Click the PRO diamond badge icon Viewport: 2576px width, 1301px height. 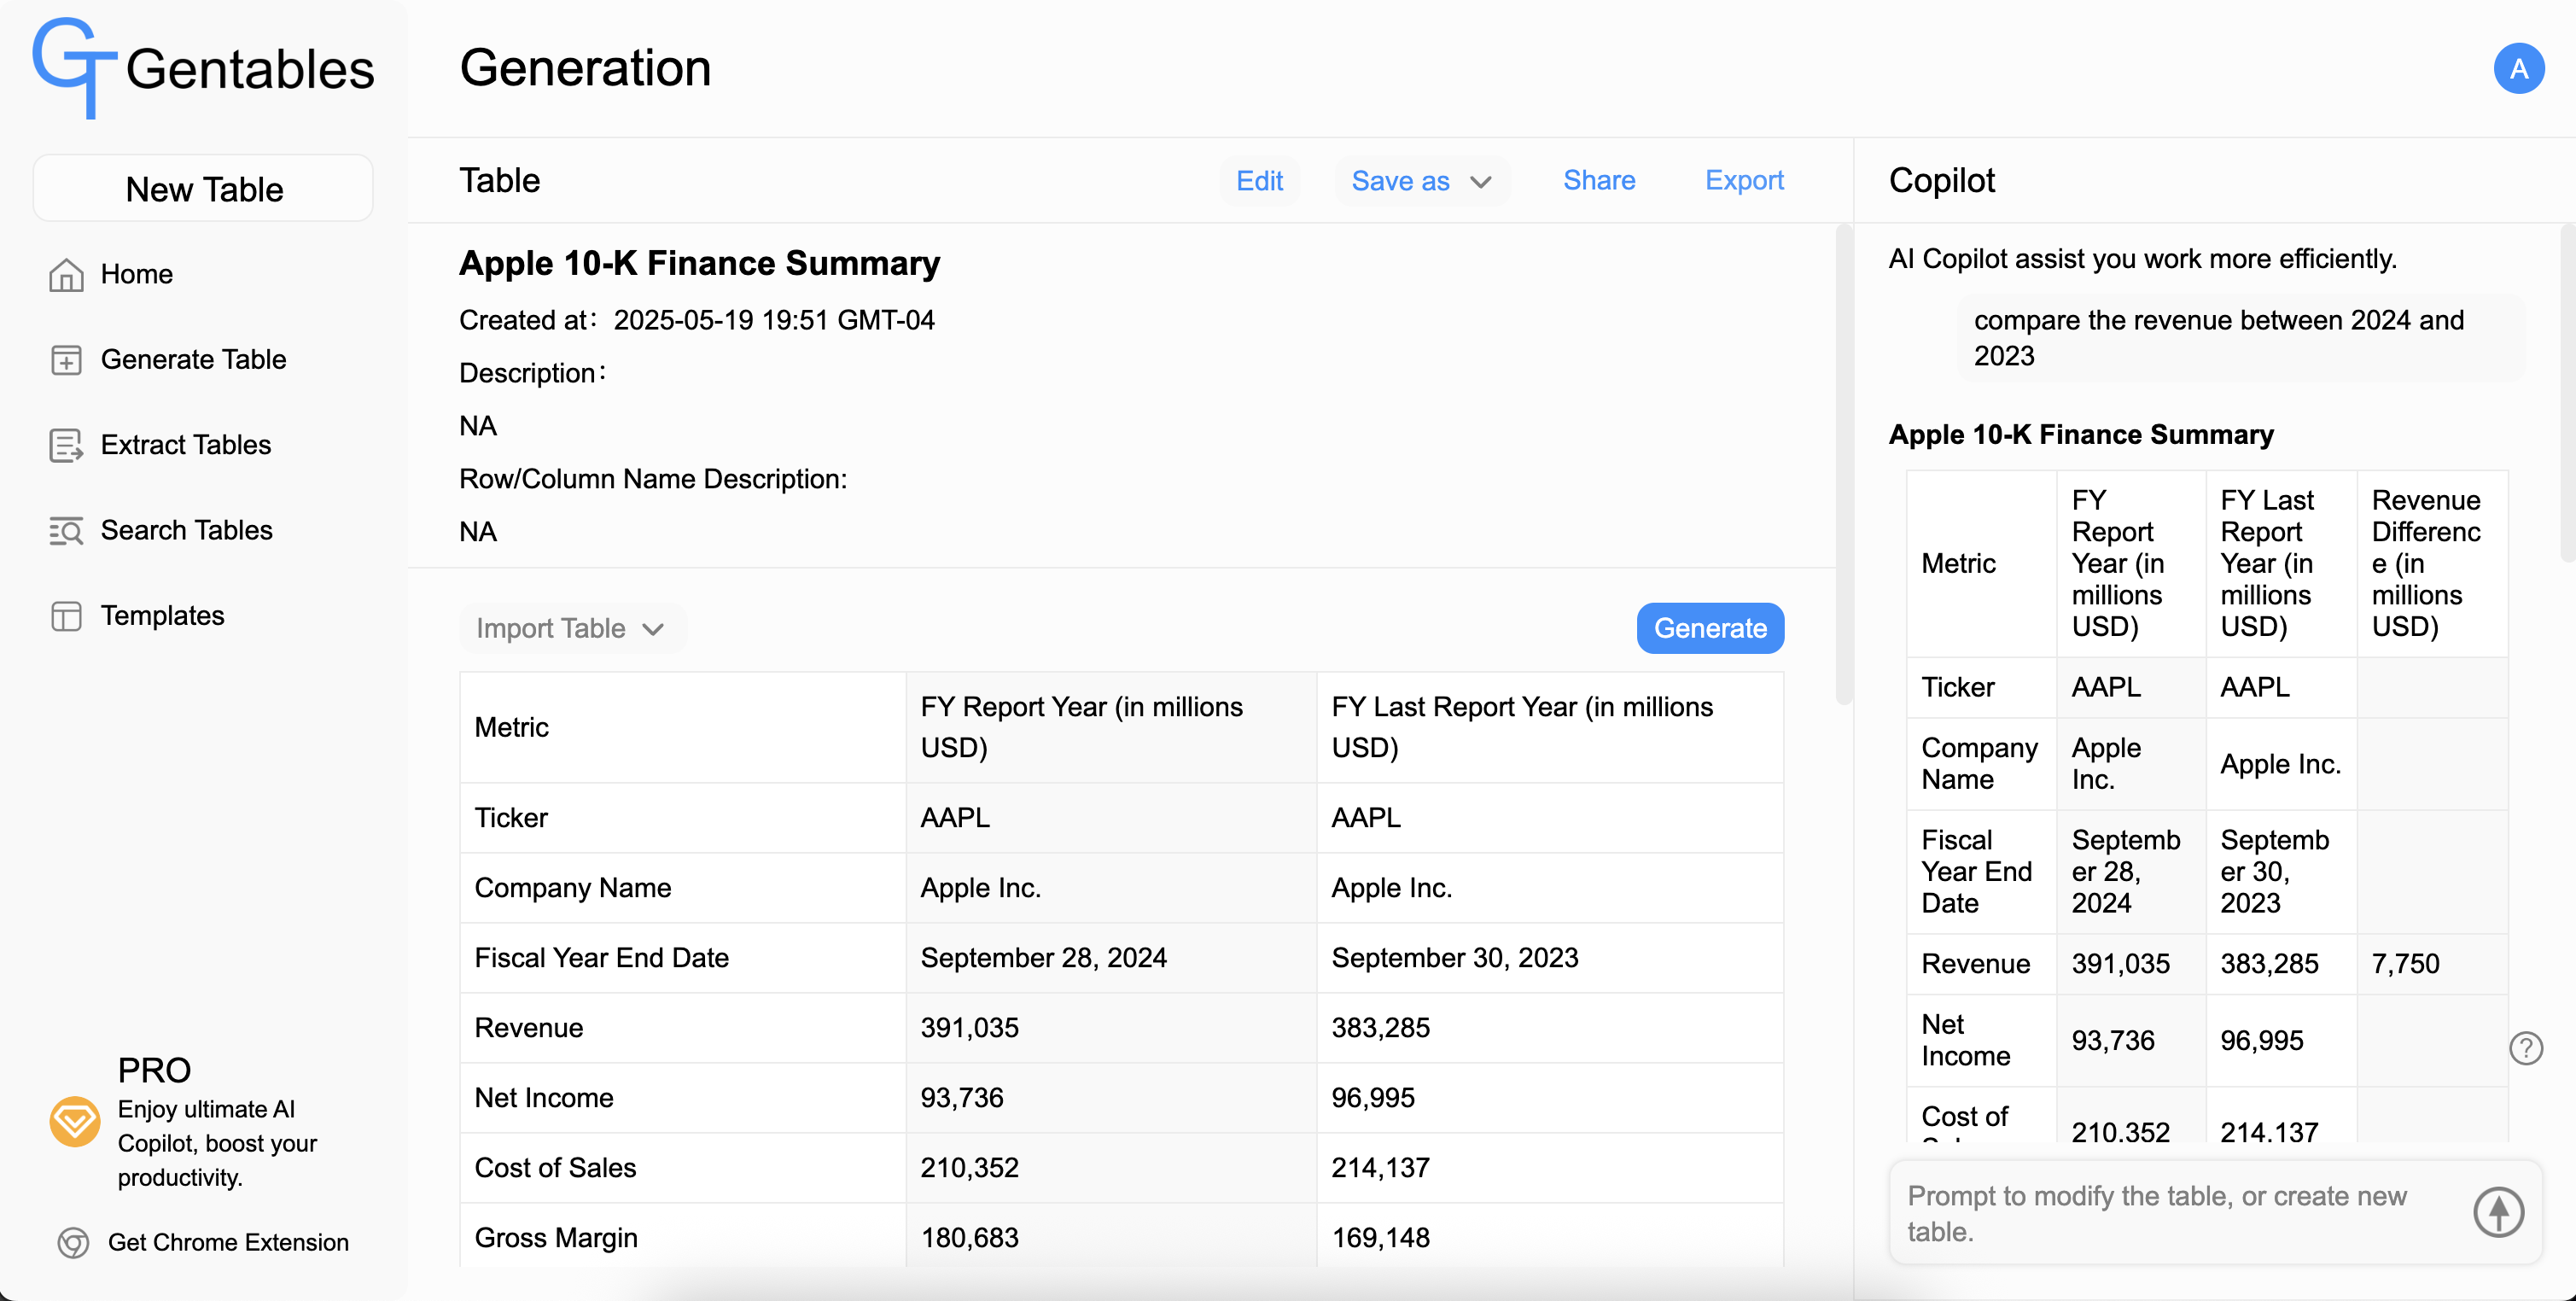75,1122
